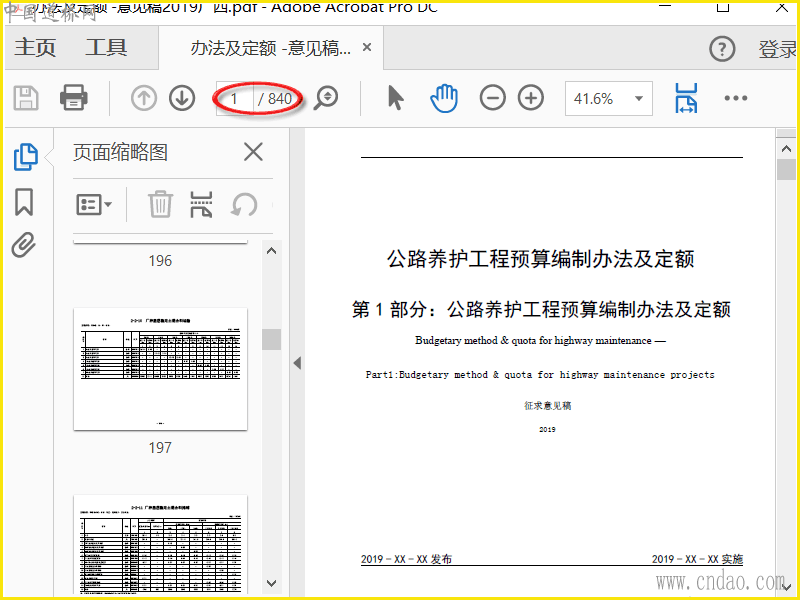Select the page 197 thumbnail
The image size is (800, 600).
[160, 369]
